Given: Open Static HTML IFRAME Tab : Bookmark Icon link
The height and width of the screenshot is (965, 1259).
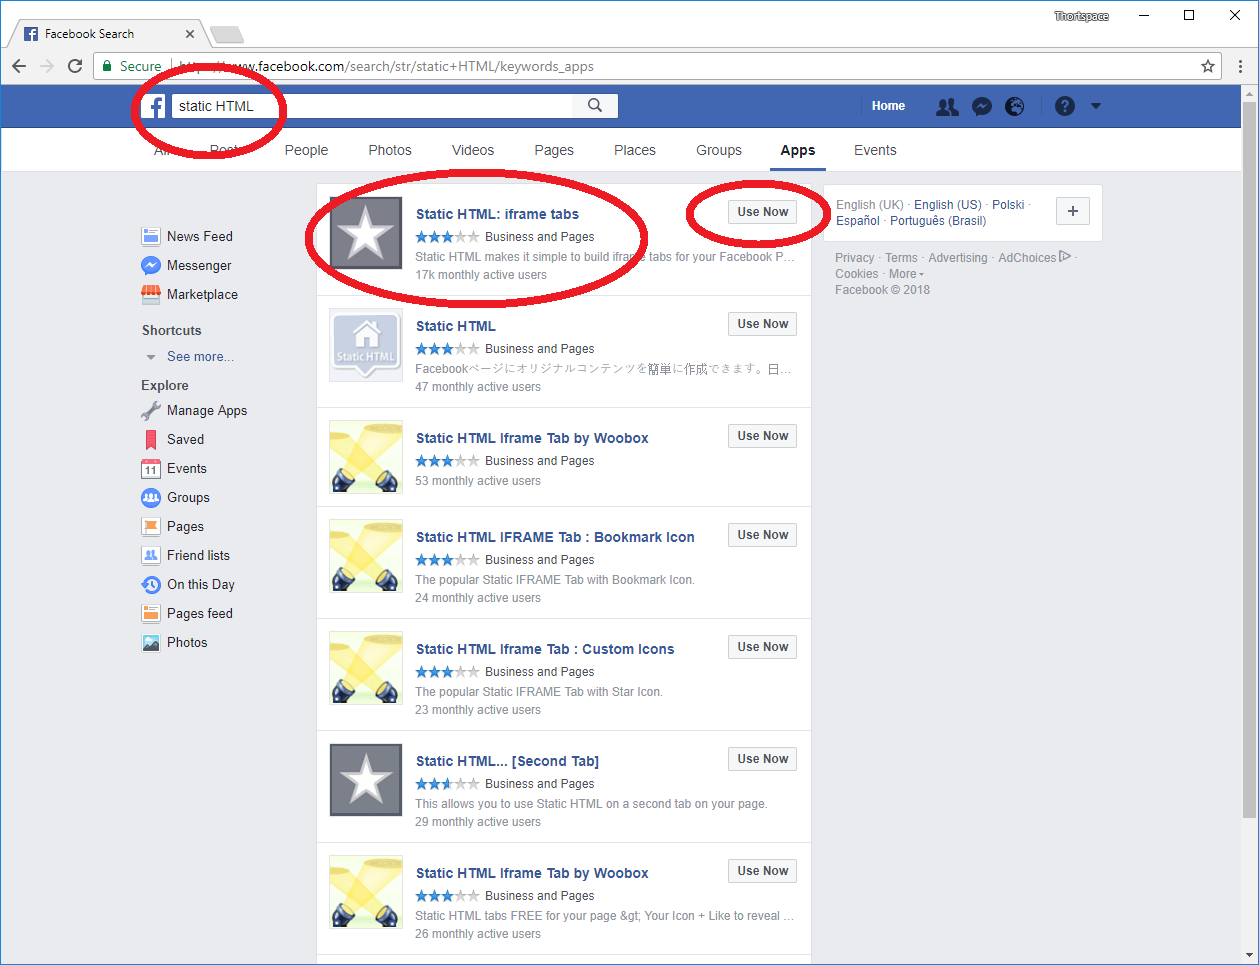Looking at the screenshot, I should coord(555,537).
